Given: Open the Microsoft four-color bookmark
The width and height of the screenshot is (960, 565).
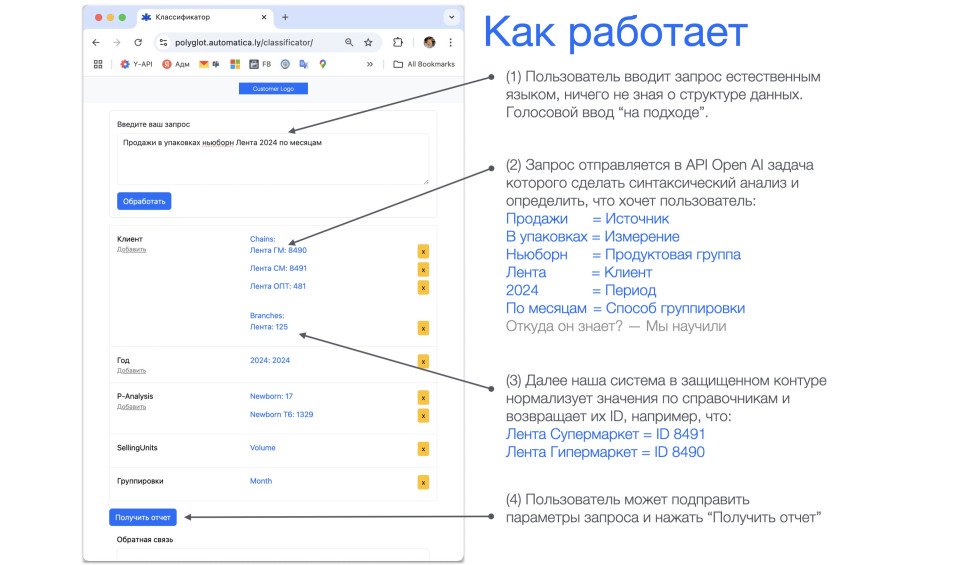Looking at the screenshot, I should [x=235, y=64].
